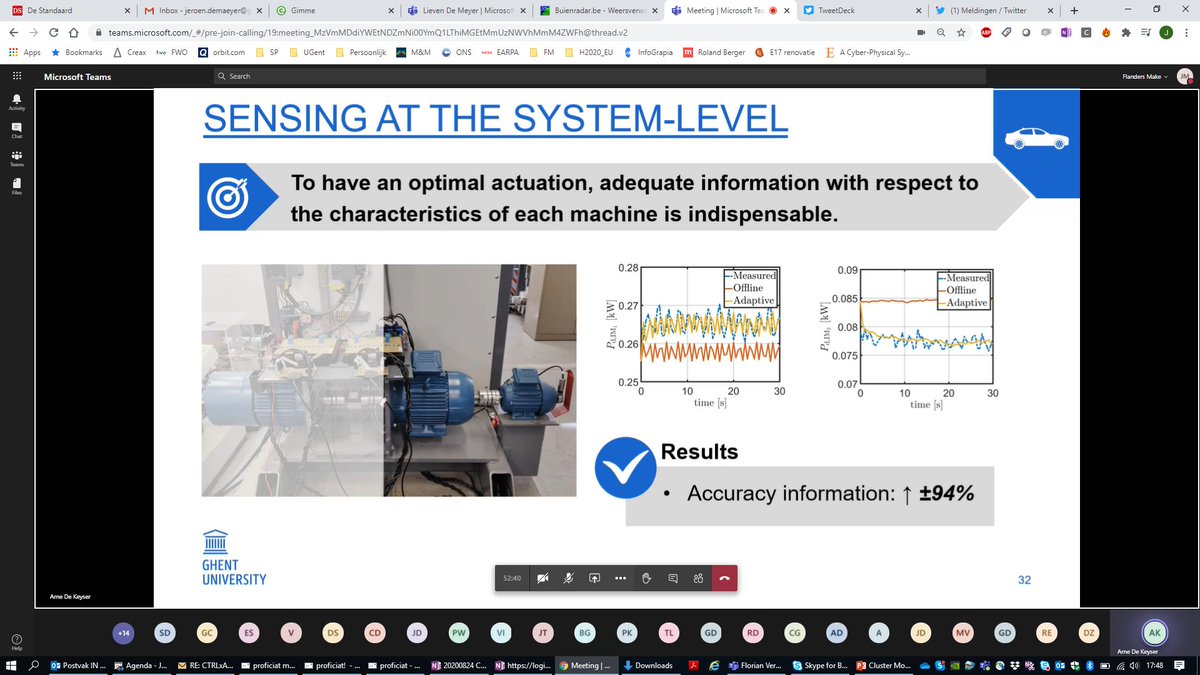
Task: Open the Teams Activity feed
Action: (x=15, y=100)
